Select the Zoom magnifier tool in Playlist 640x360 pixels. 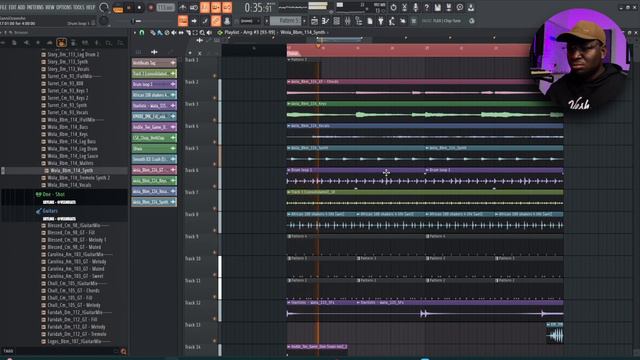[202, 33]
